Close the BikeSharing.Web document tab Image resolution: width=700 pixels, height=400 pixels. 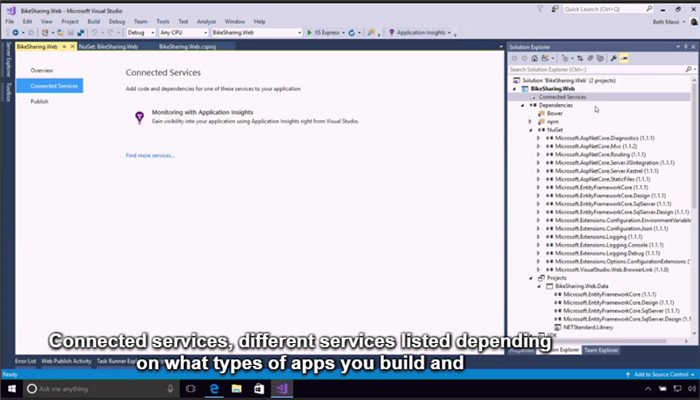(72, 46)
